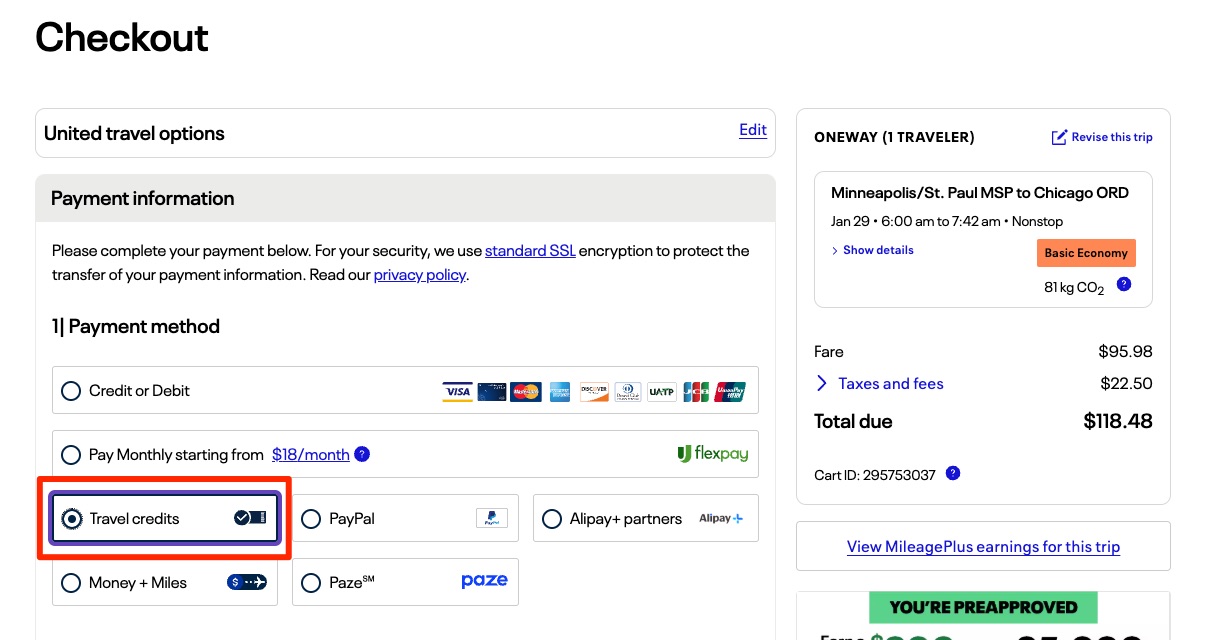Viewport: 1216px width, 640px height.
Task: Open the standard SSL link
Action: tap(530, 251)
